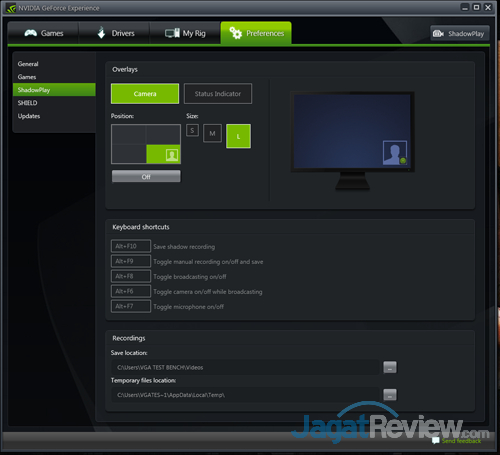Click the "Recordings" section heading
Viewport: 500px width, 455px height.
pos(129,338)
